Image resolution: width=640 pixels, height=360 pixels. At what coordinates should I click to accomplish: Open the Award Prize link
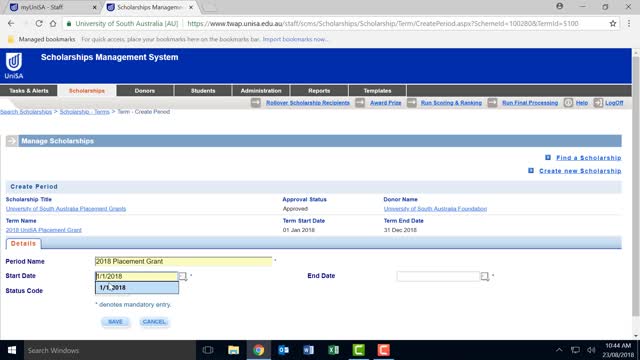pyautogui.click(x=385, y=103)
